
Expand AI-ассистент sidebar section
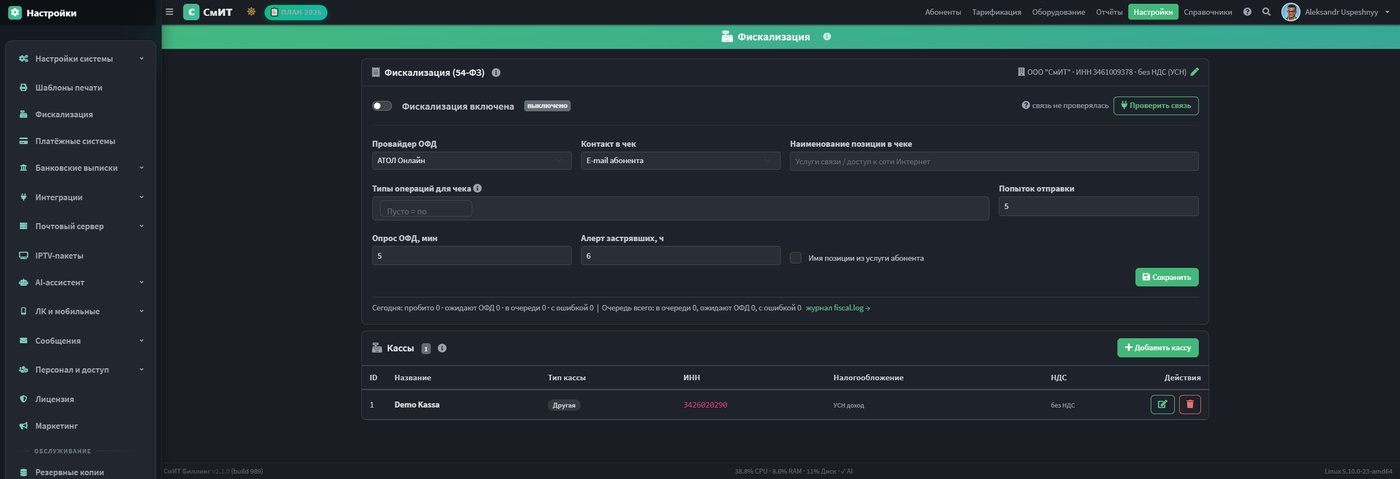(81, 282)
